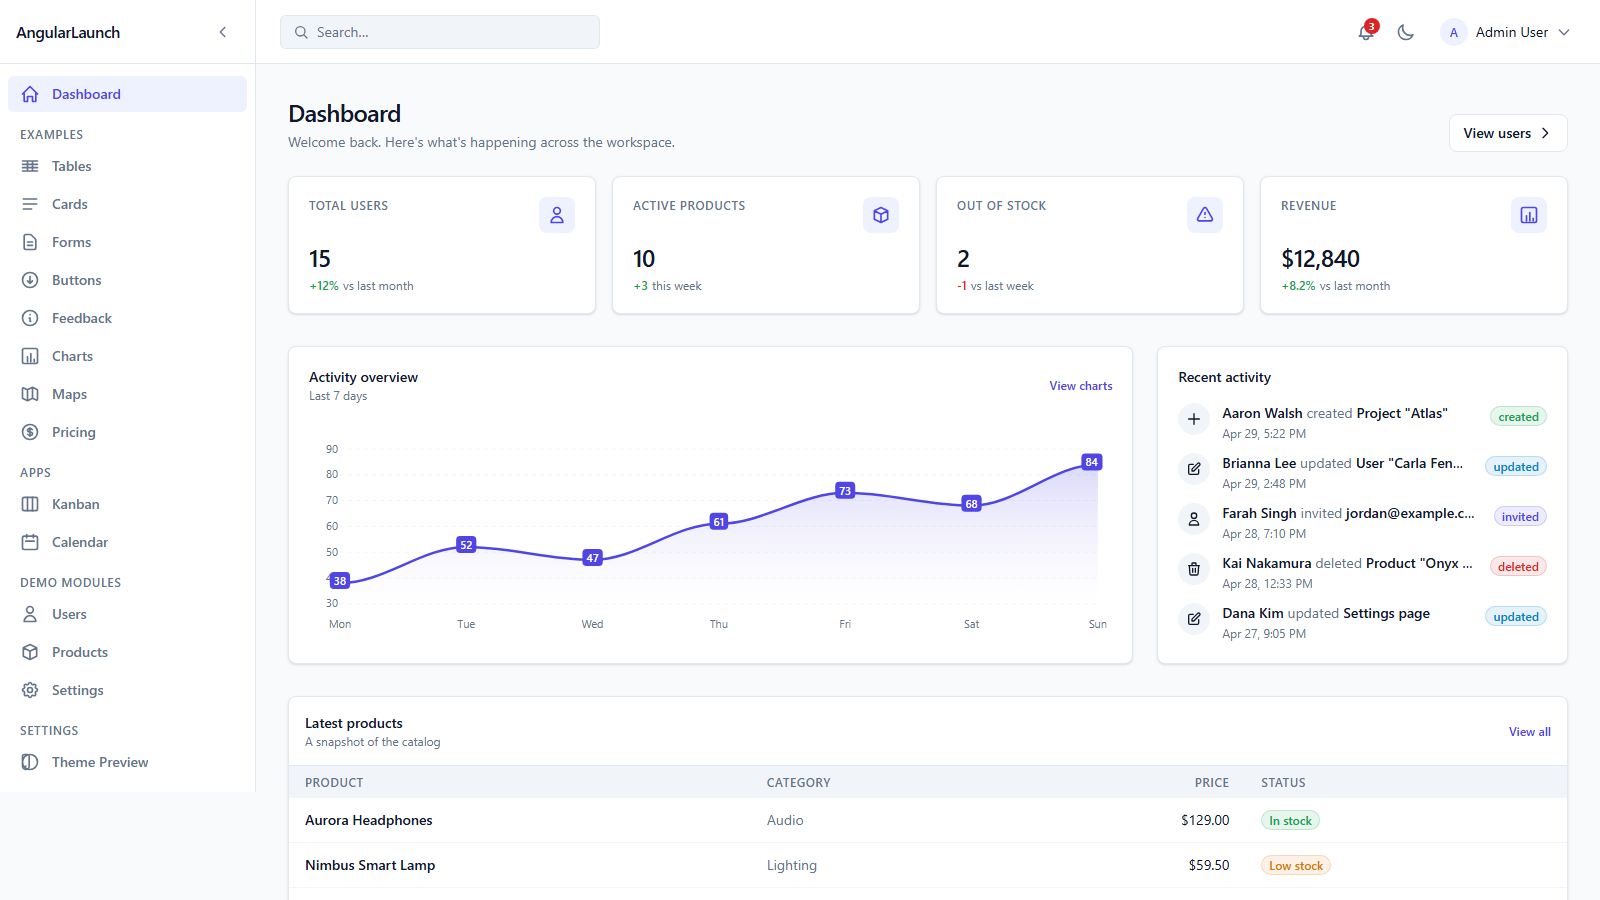Click the Pricing dollar icon
Viewport: 1600px width, 900px height.
30,432
